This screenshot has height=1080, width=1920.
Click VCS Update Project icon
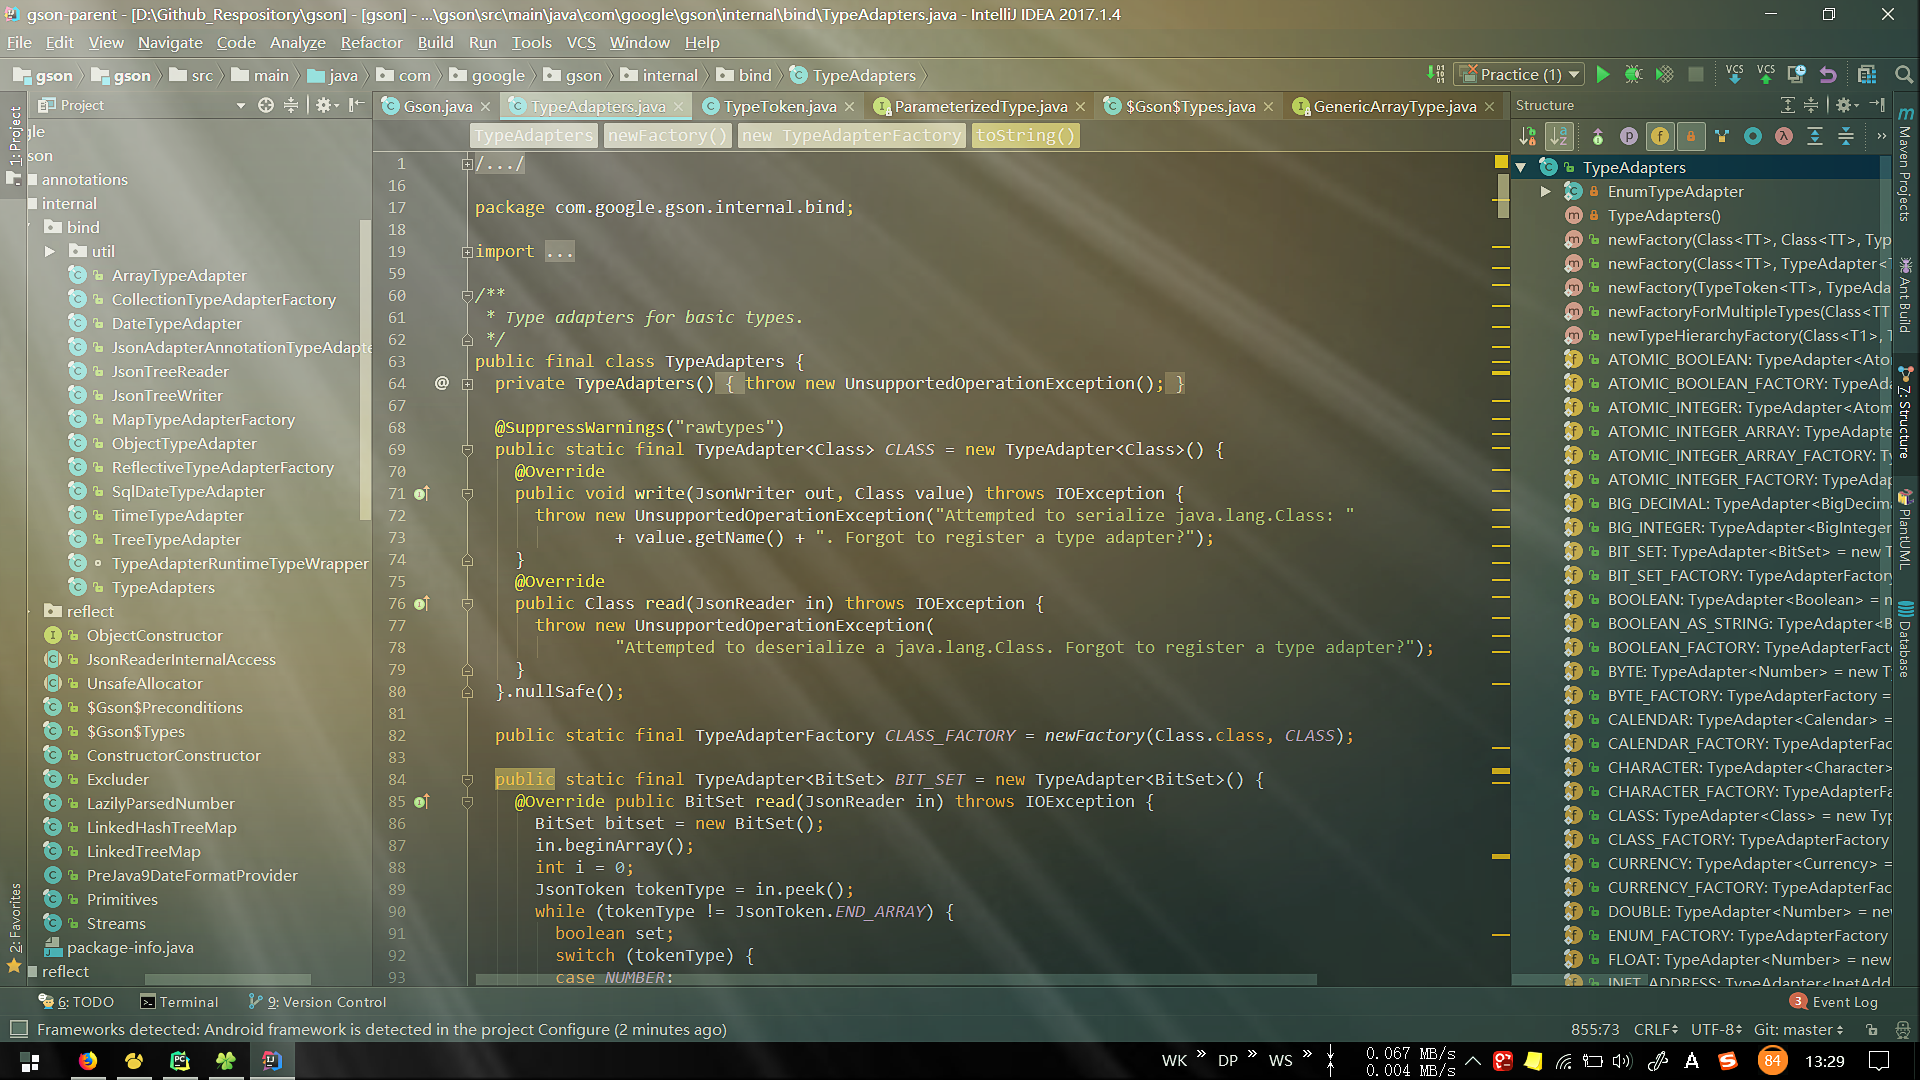coord(1734,74)
